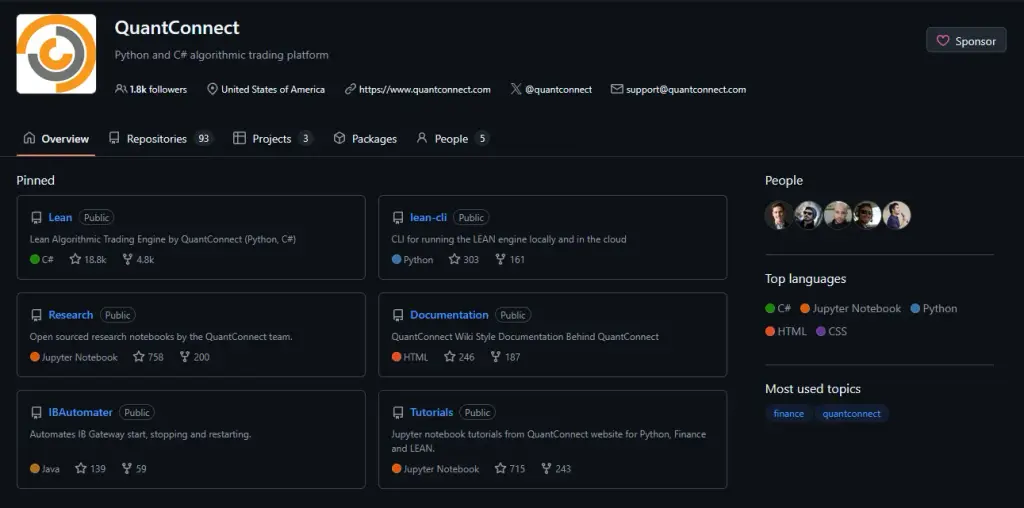Click the repo icon beside lean-cli

(x=398, y=217)
